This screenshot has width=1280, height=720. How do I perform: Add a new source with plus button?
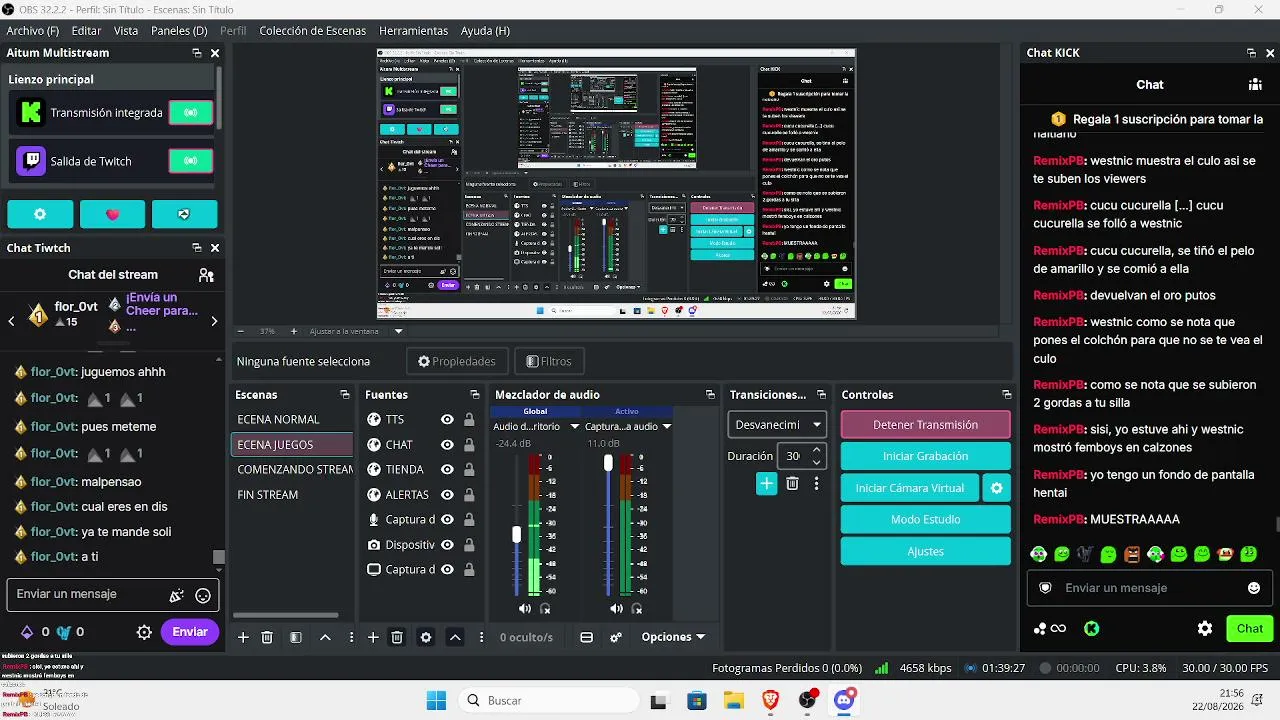[x=373, y=637]
